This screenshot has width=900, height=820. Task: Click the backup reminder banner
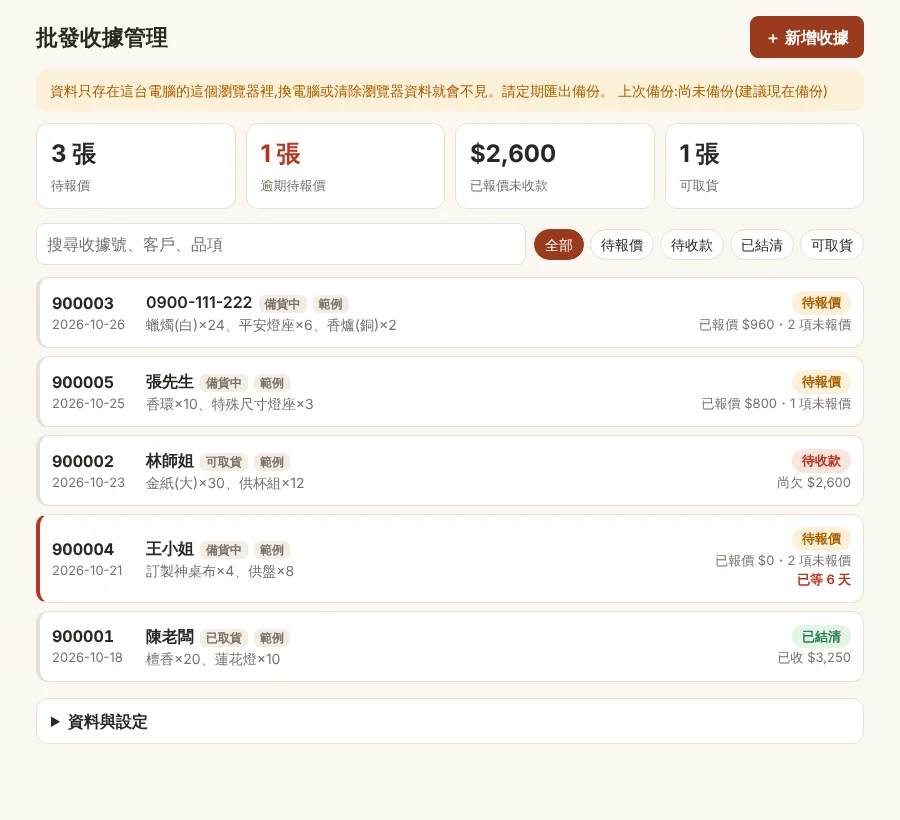pos(450,91)
